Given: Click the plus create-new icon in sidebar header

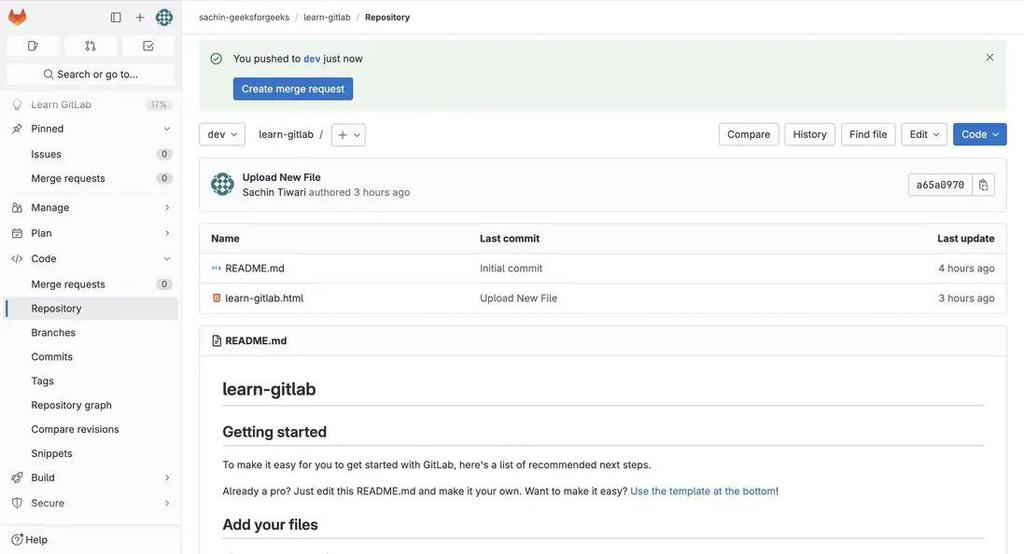Looking at the screenshot, I should click(x=140, y=17).
